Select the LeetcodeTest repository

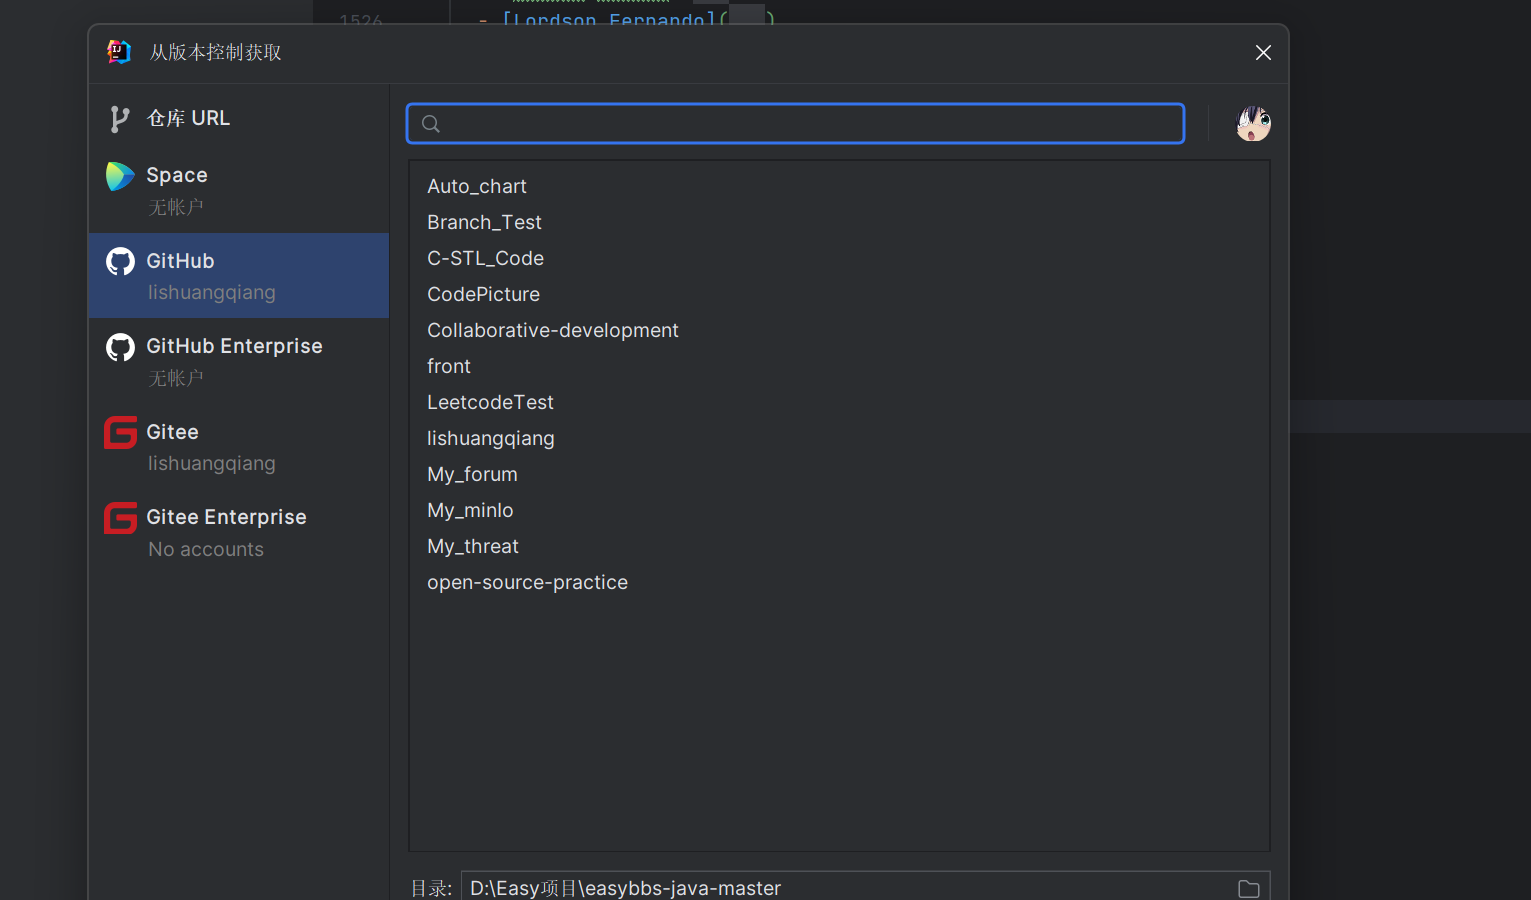[x=490, y=402]
